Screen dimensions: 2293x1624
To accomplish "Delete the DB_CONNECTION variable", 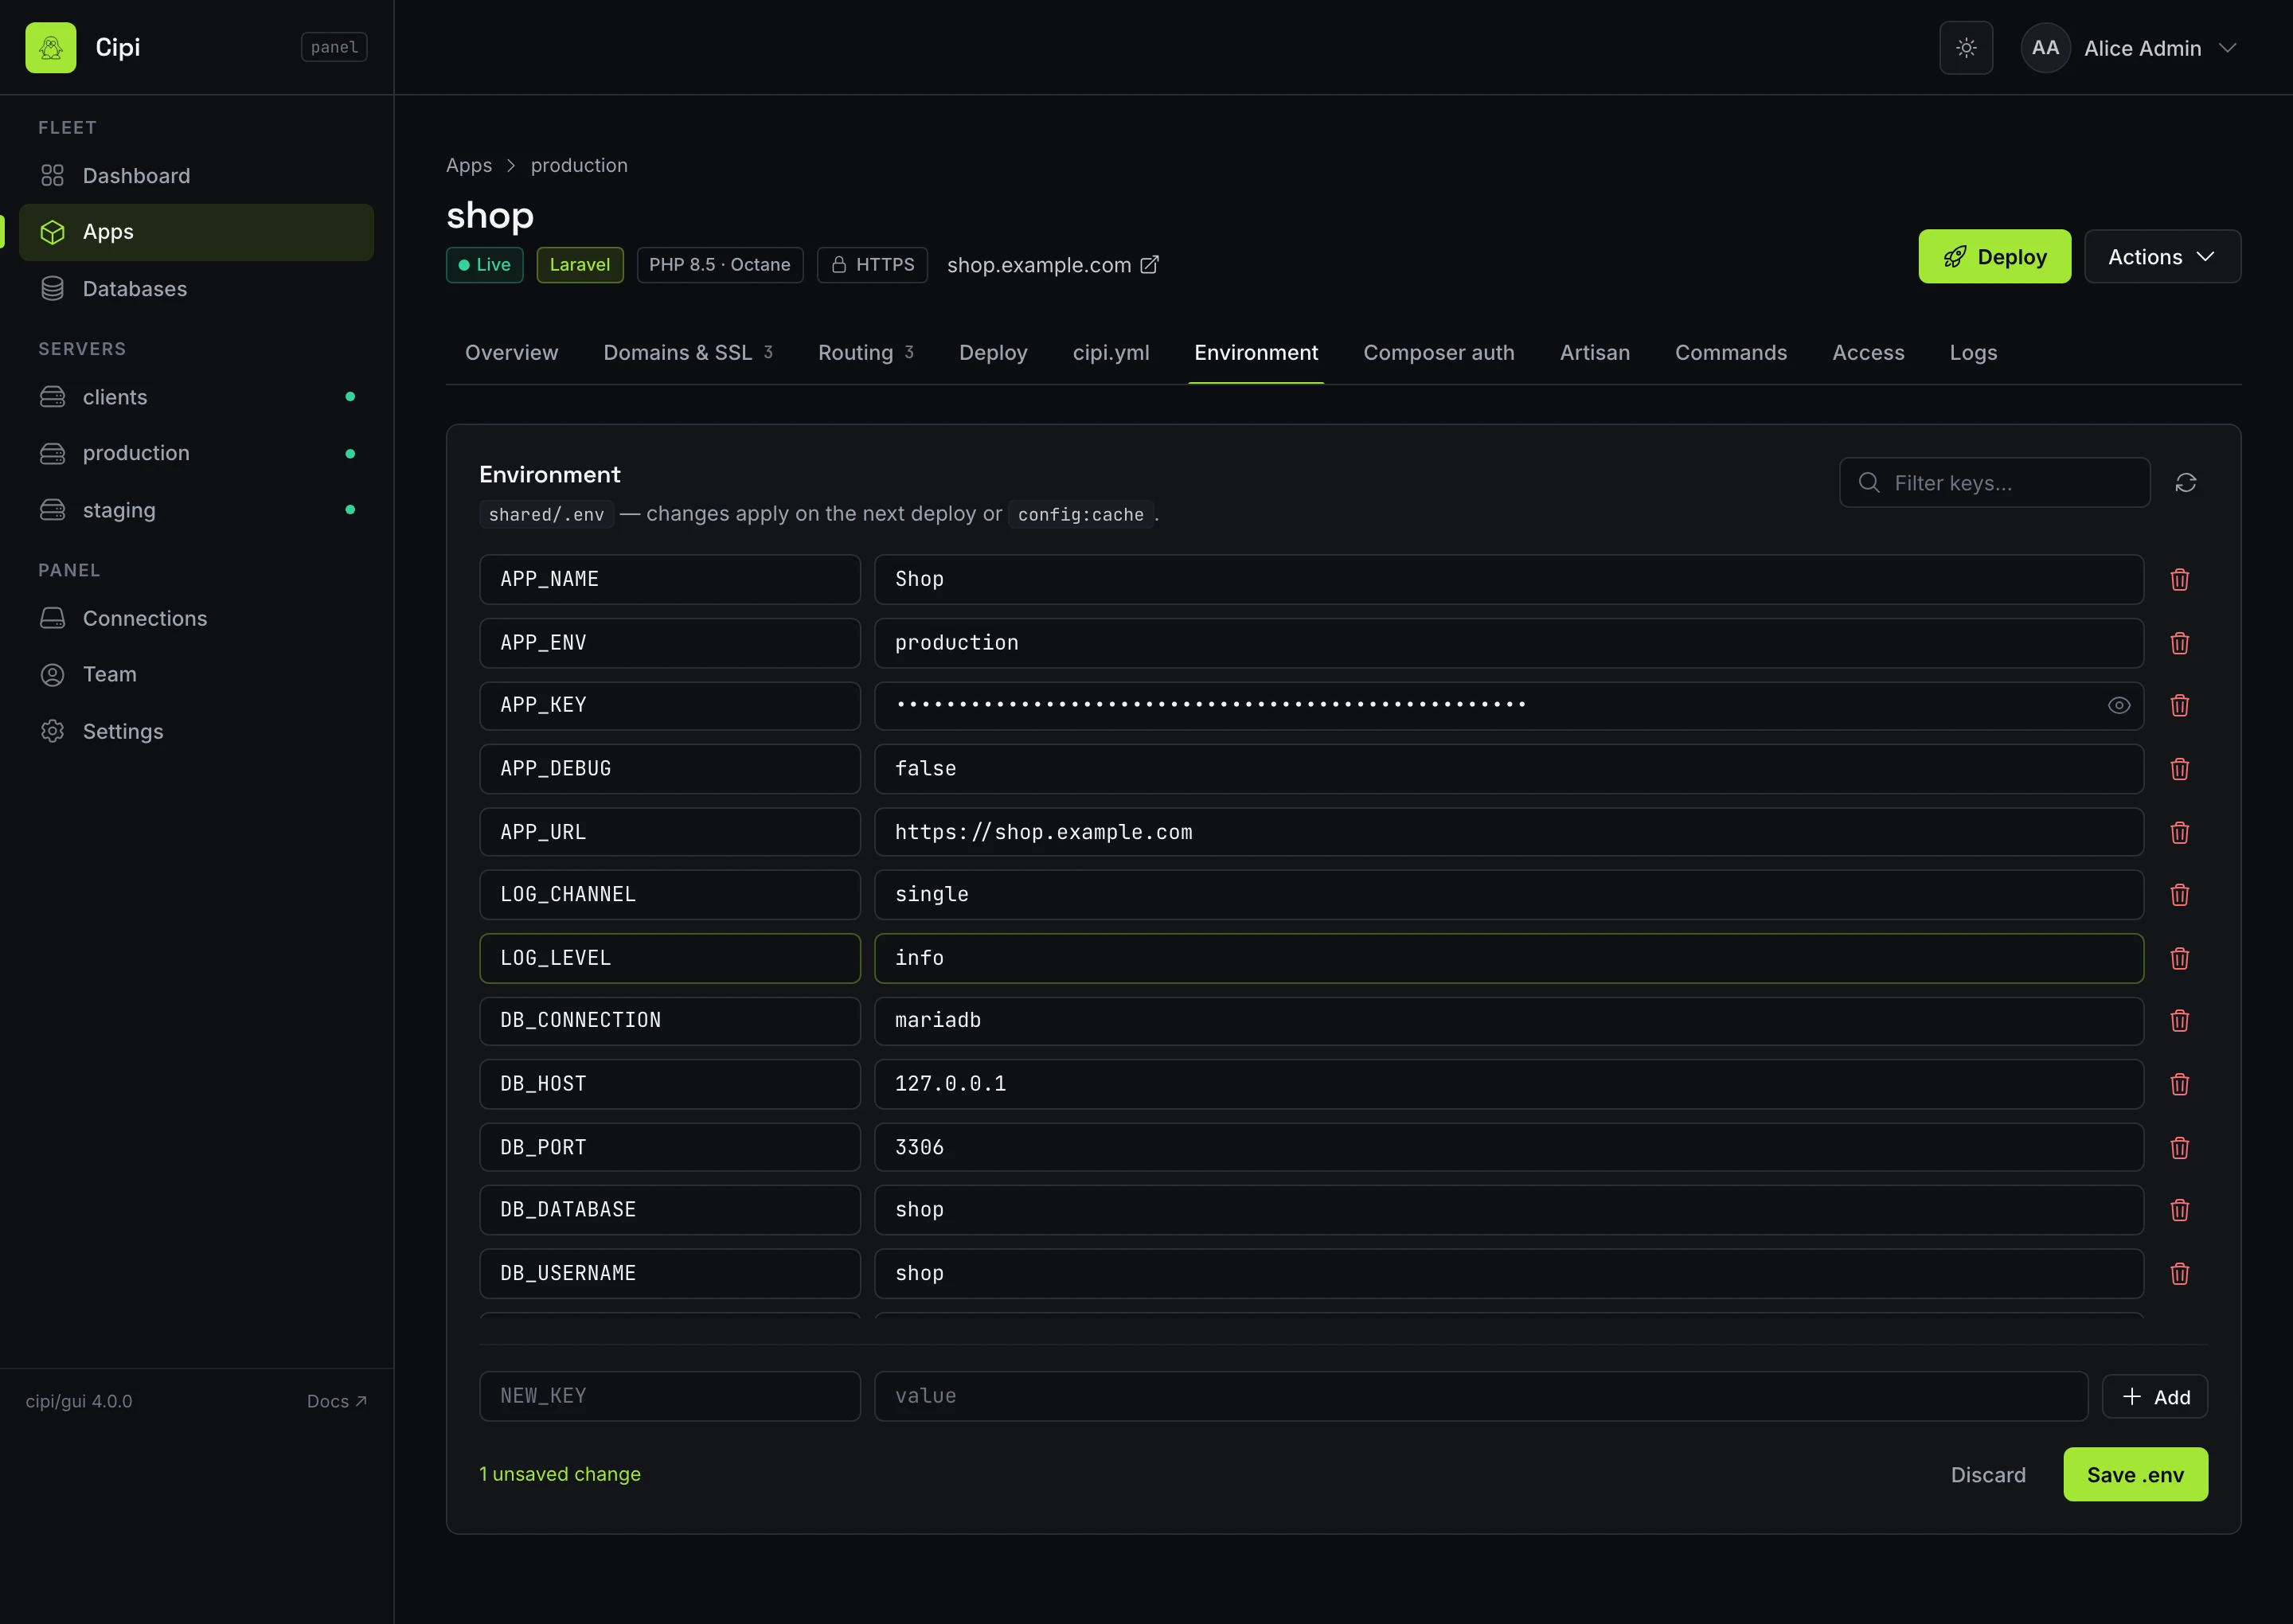I will click(x=2180, y=1020).
